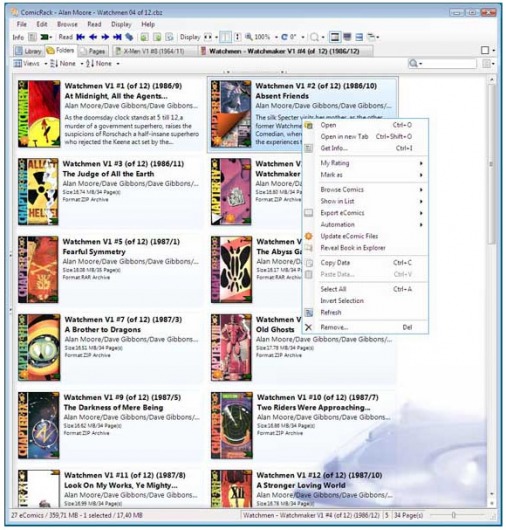The image size is (506, 530).
Task: Click the grouping icon beside first None
Action: click(x=54, y=63)
